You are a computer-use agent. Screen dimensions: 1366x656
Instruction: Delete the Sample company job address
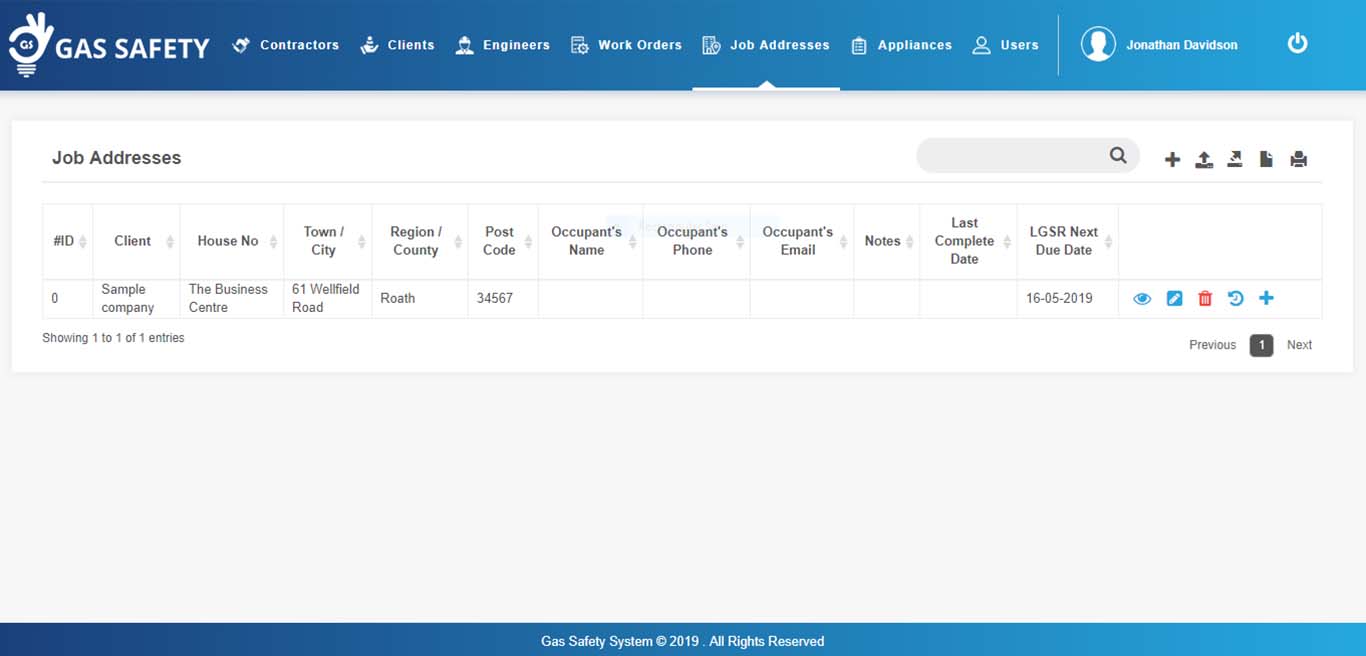[1205, 298]
